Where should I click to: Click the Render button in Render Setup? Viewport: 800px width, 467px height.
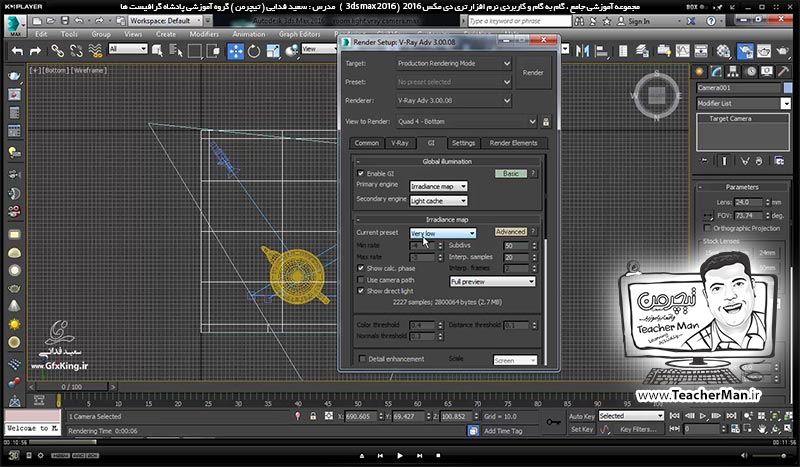[x=533, y=73]
